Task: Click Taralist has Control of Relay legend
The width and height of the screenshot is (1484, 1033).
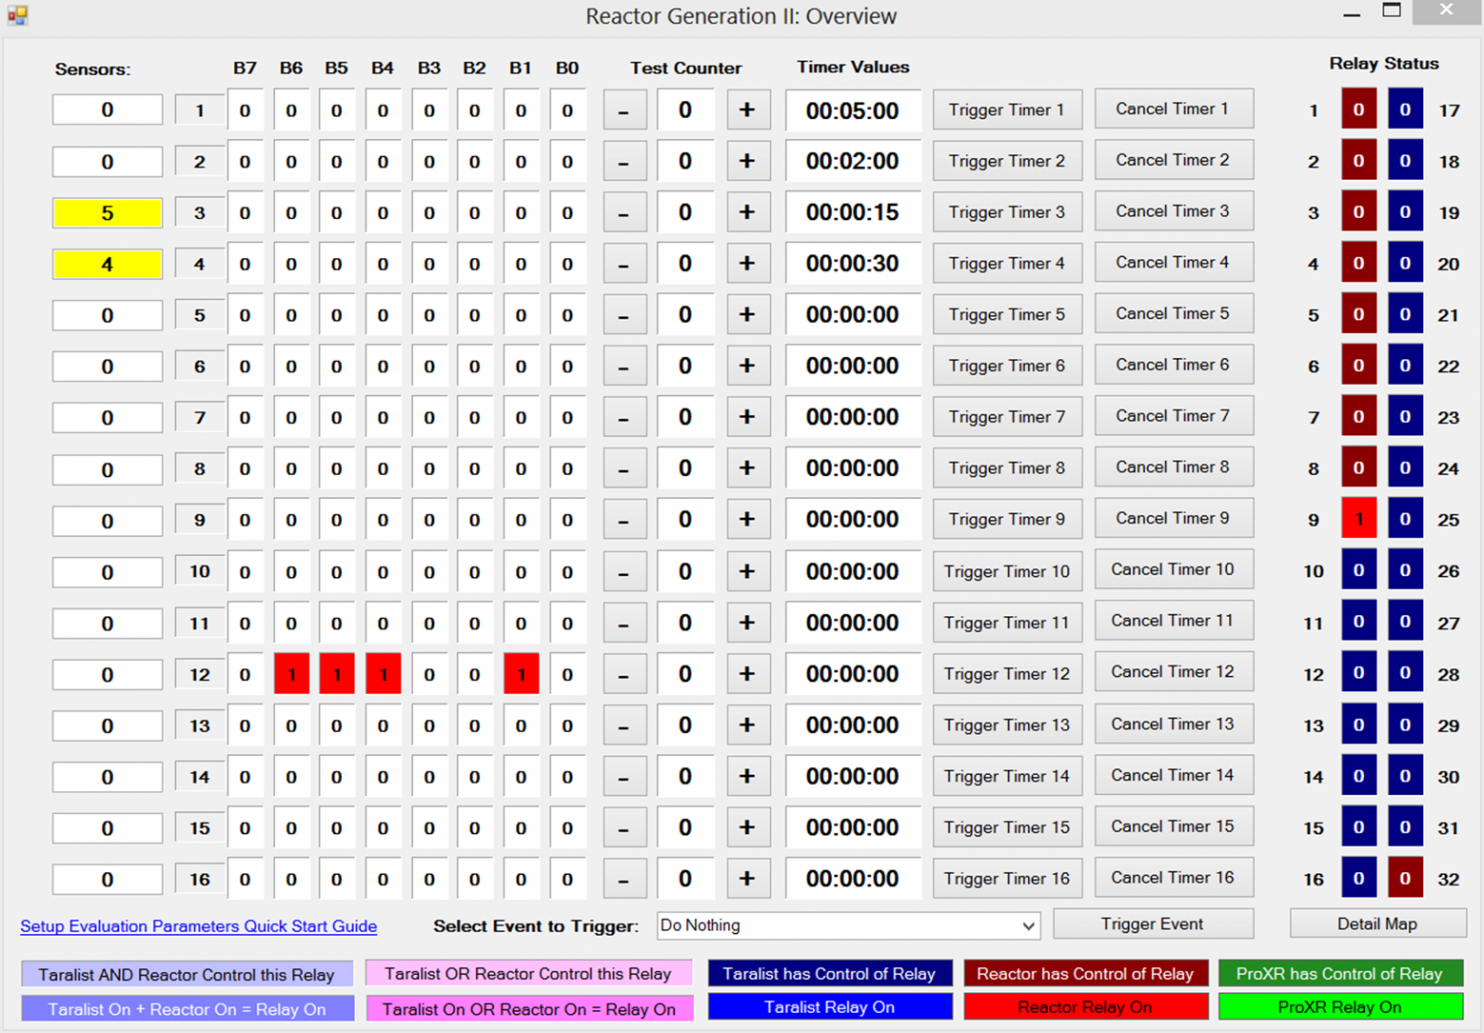Action: pyautogui.click(x=829, y=974)
